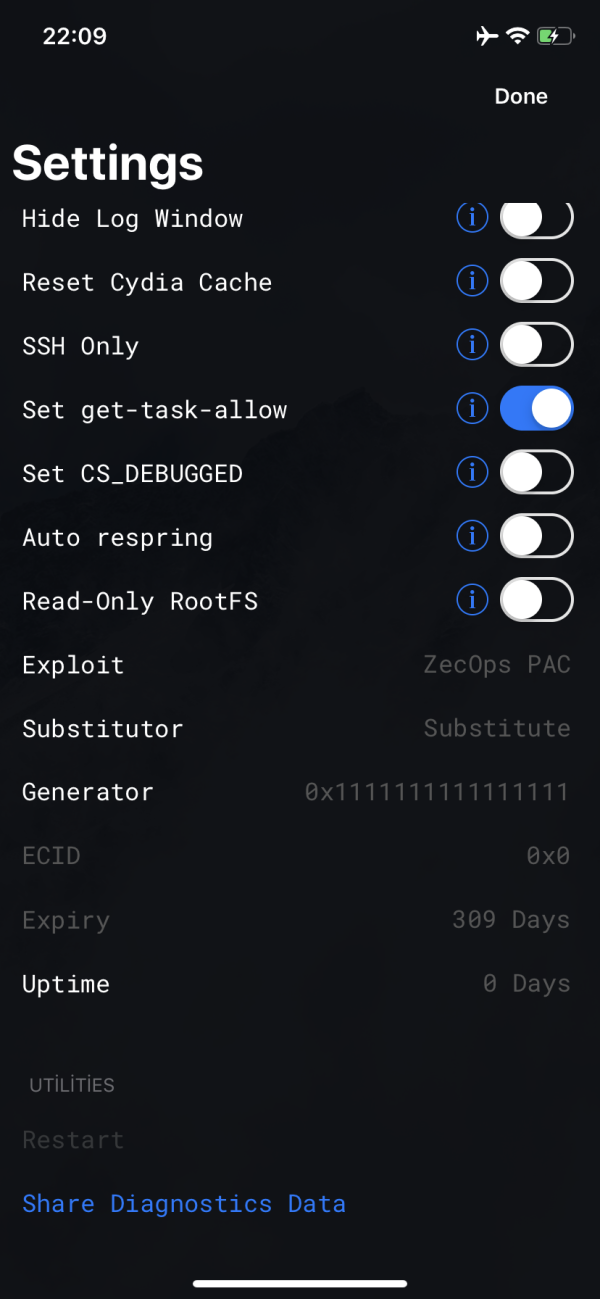Disable Set get-task-allow switch
The image size is (600, 1299).
(536, 409)
